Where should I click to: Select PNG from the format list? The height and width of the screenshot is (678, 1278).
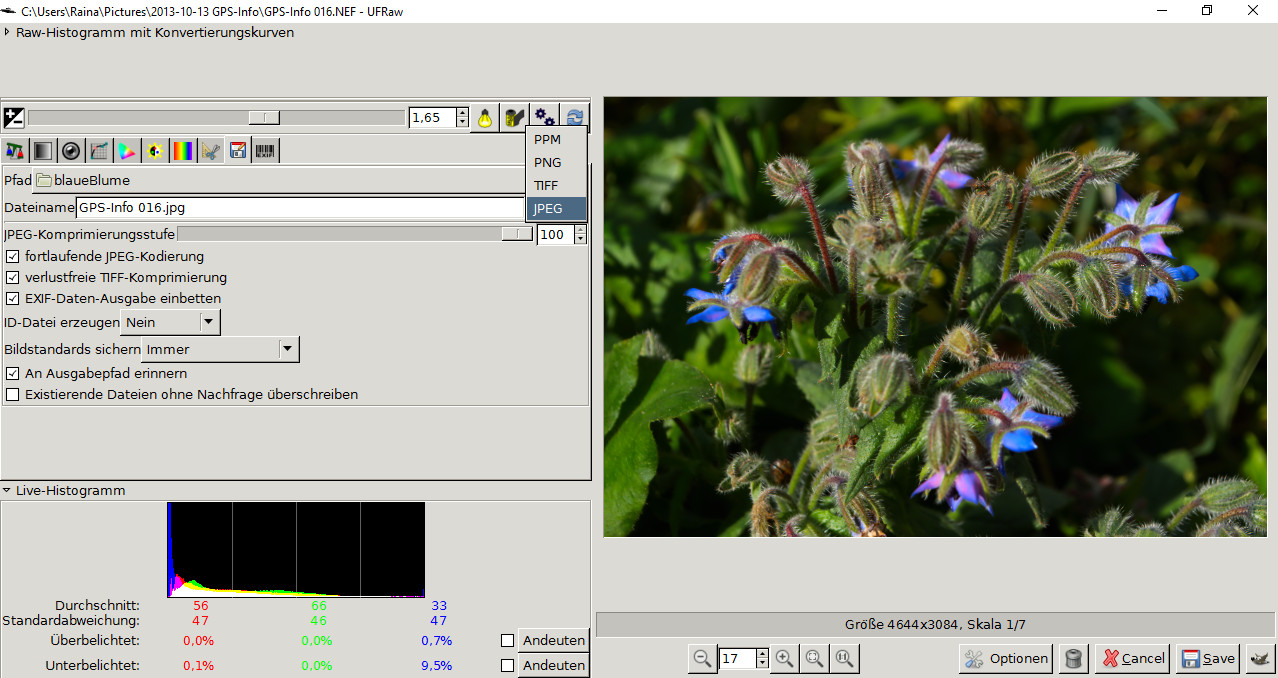pos(548,162)
